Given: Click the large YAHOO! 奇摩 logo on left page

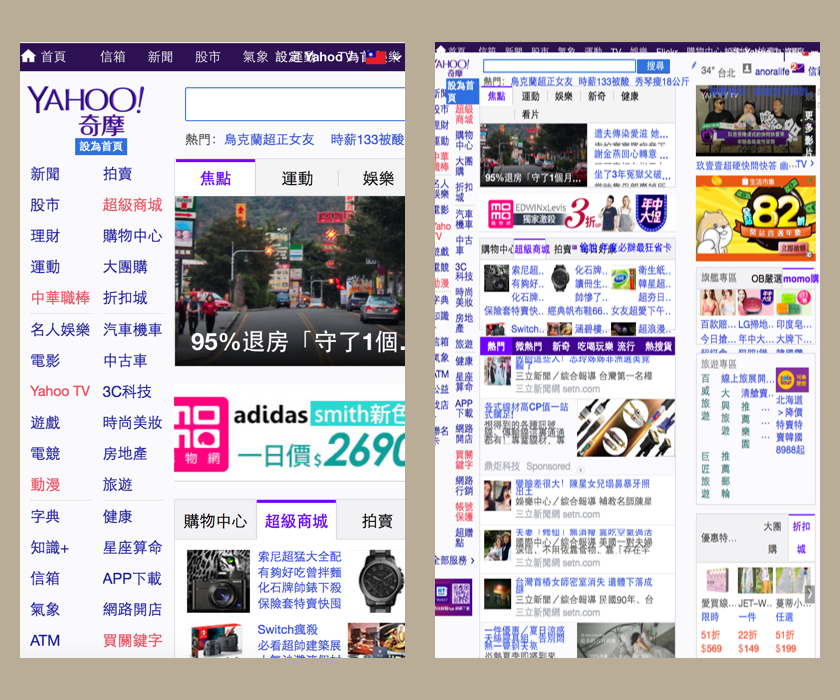Looking at the screenshot, I should [x=86, y=110].
